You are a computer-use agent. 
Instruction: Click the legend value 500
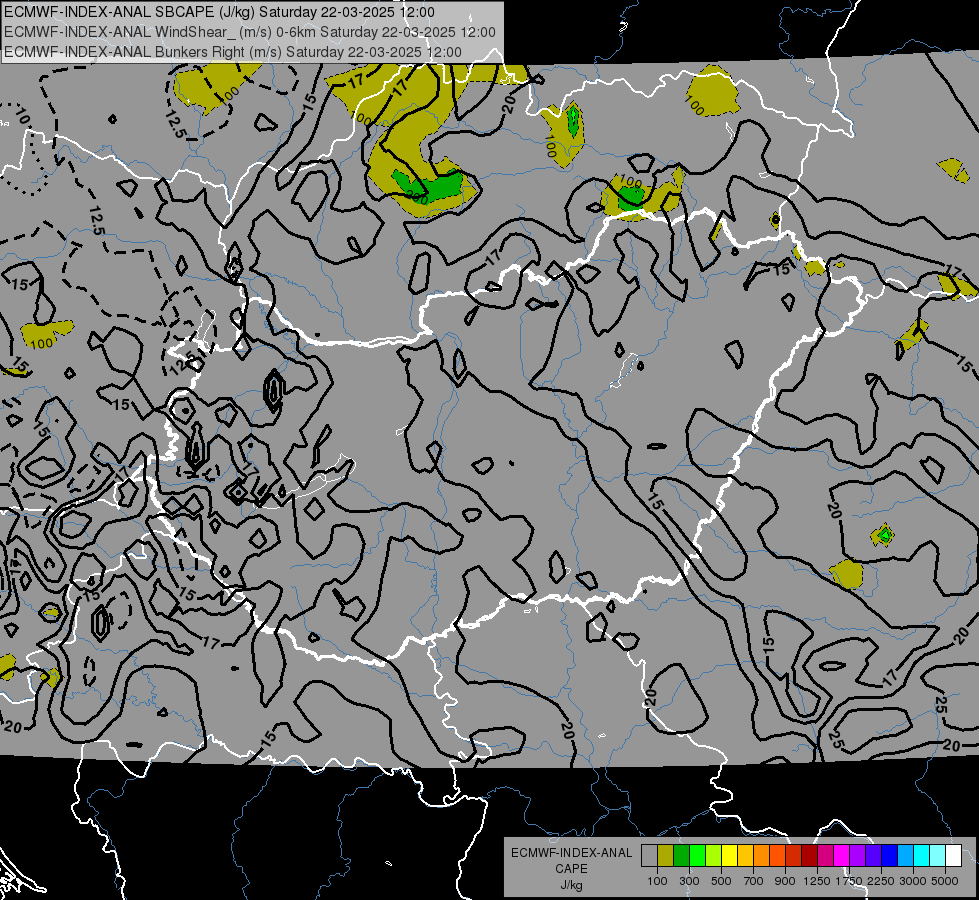pos(721,881)
